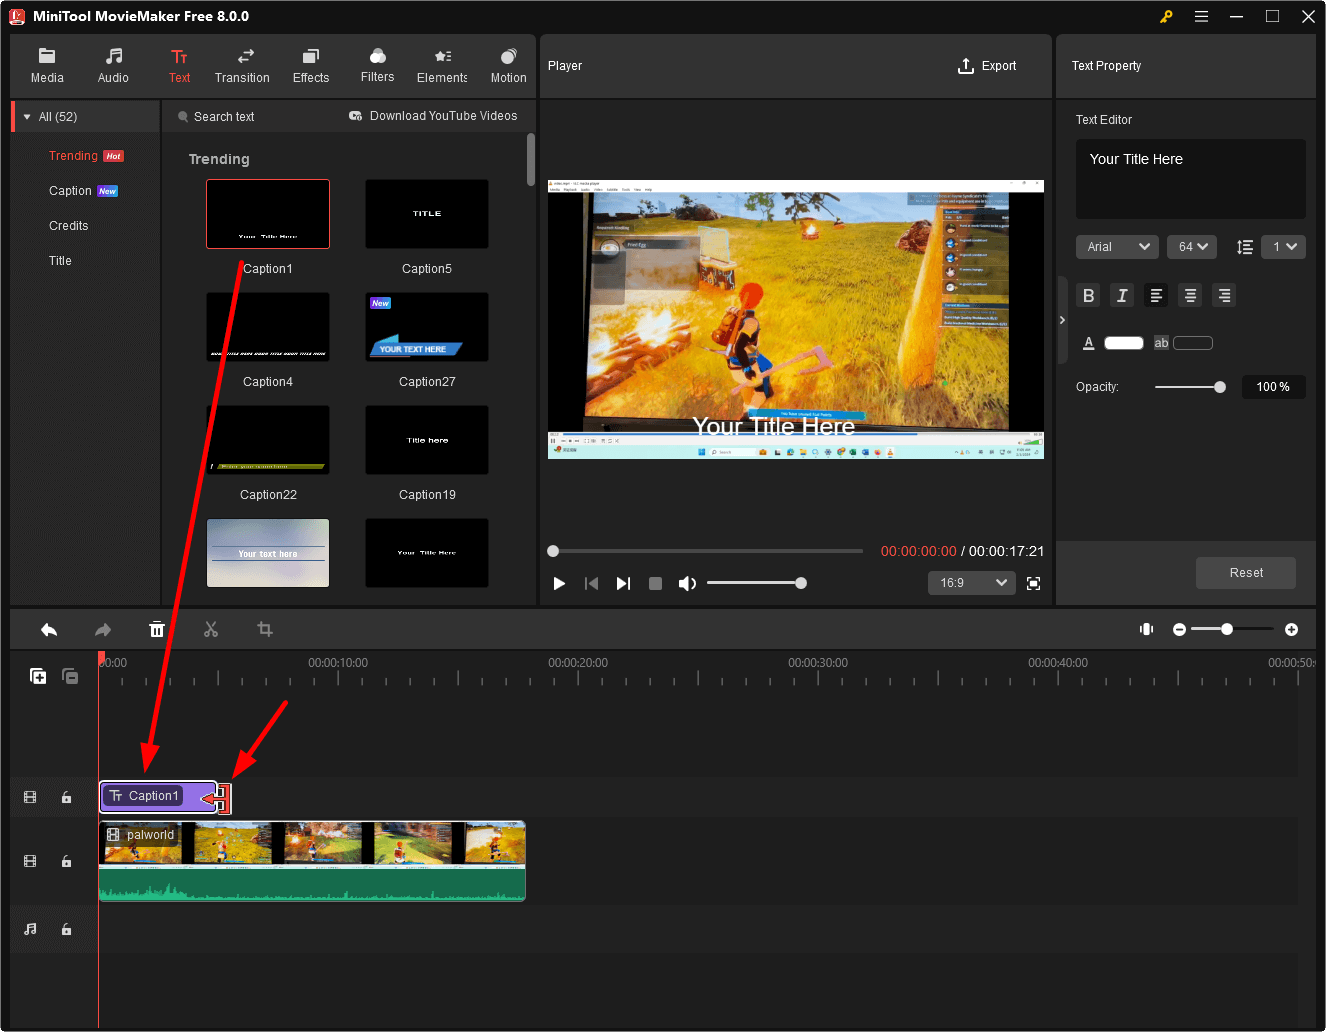Switch to the Transition tab
The image size is (1326, 1032).
point(242,66)
